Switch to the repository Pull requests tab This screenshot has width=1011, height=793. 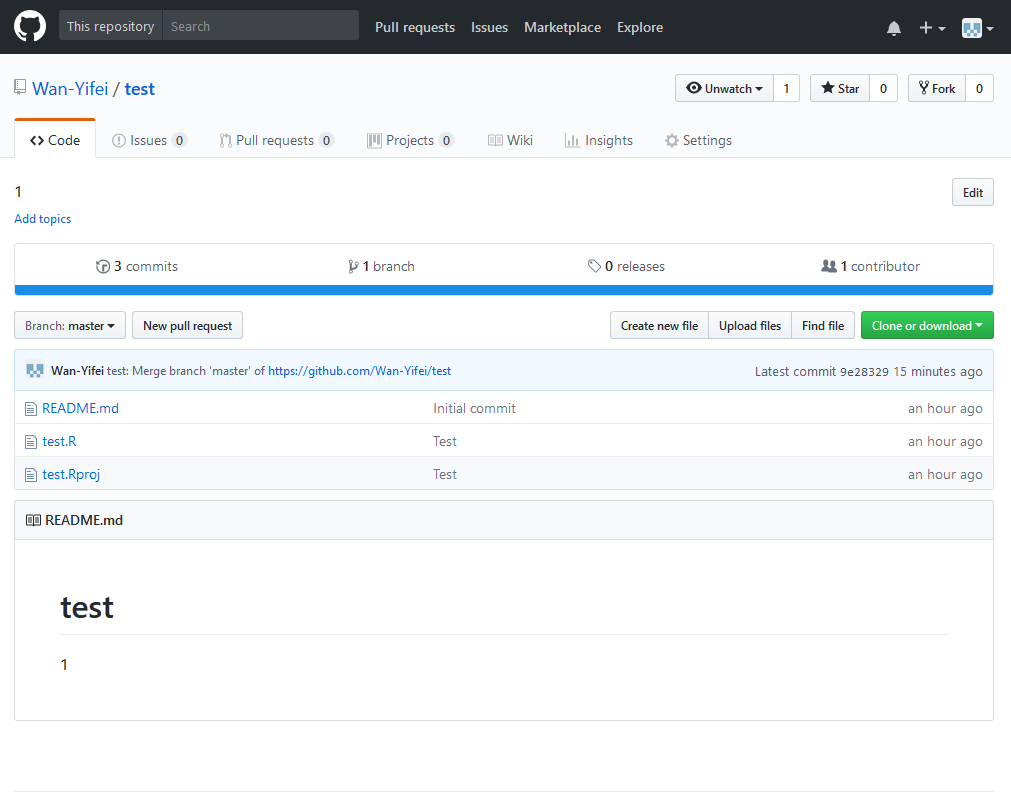click(277, 140)
